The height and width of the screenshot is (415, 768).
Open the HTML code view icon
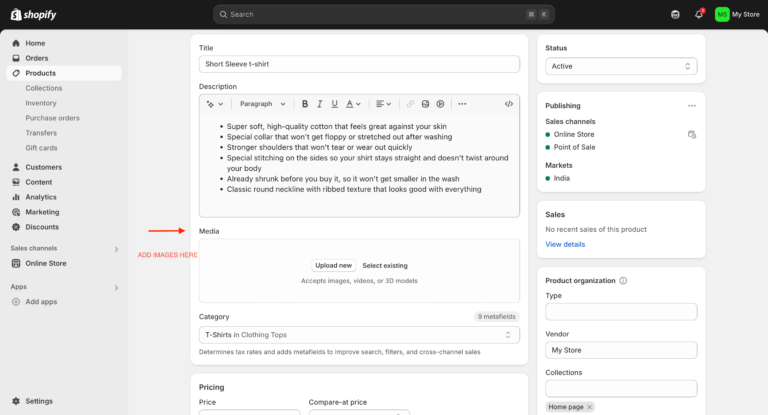tap(508, 104)
